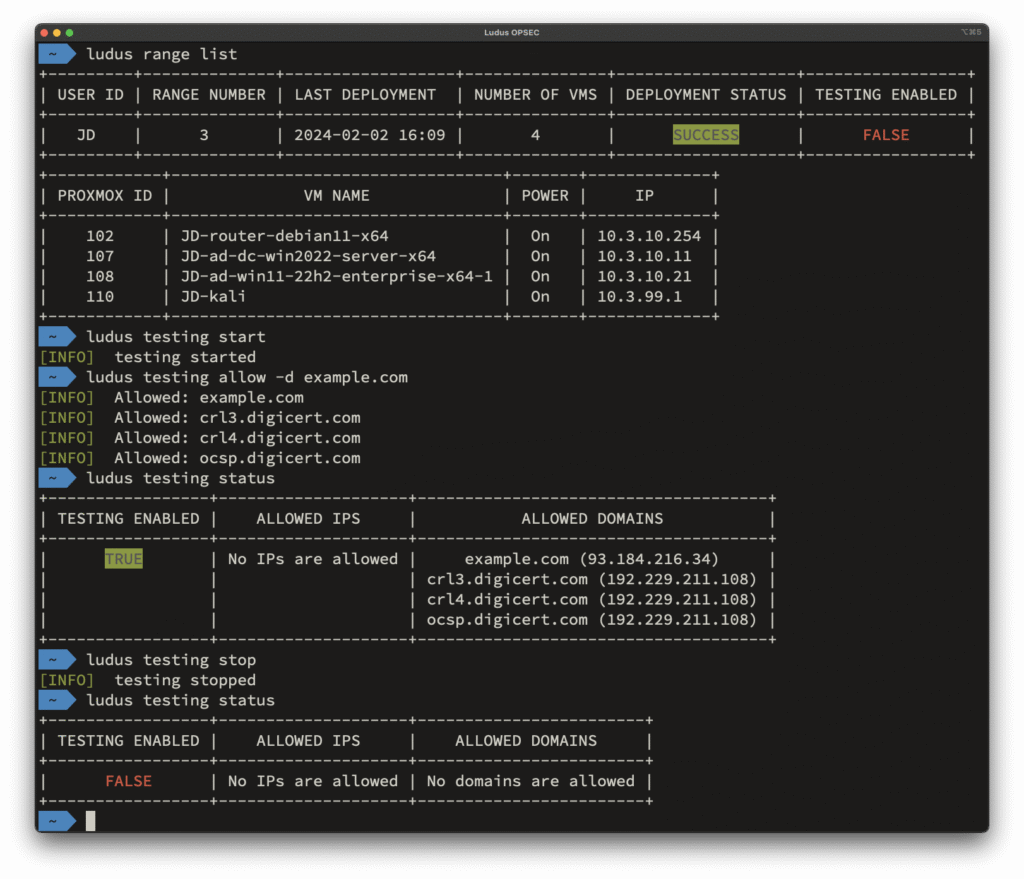Select the JD-ad-dc-win2022-server-x64 VM name
The image size is (1024, 879).
[308, 256]
